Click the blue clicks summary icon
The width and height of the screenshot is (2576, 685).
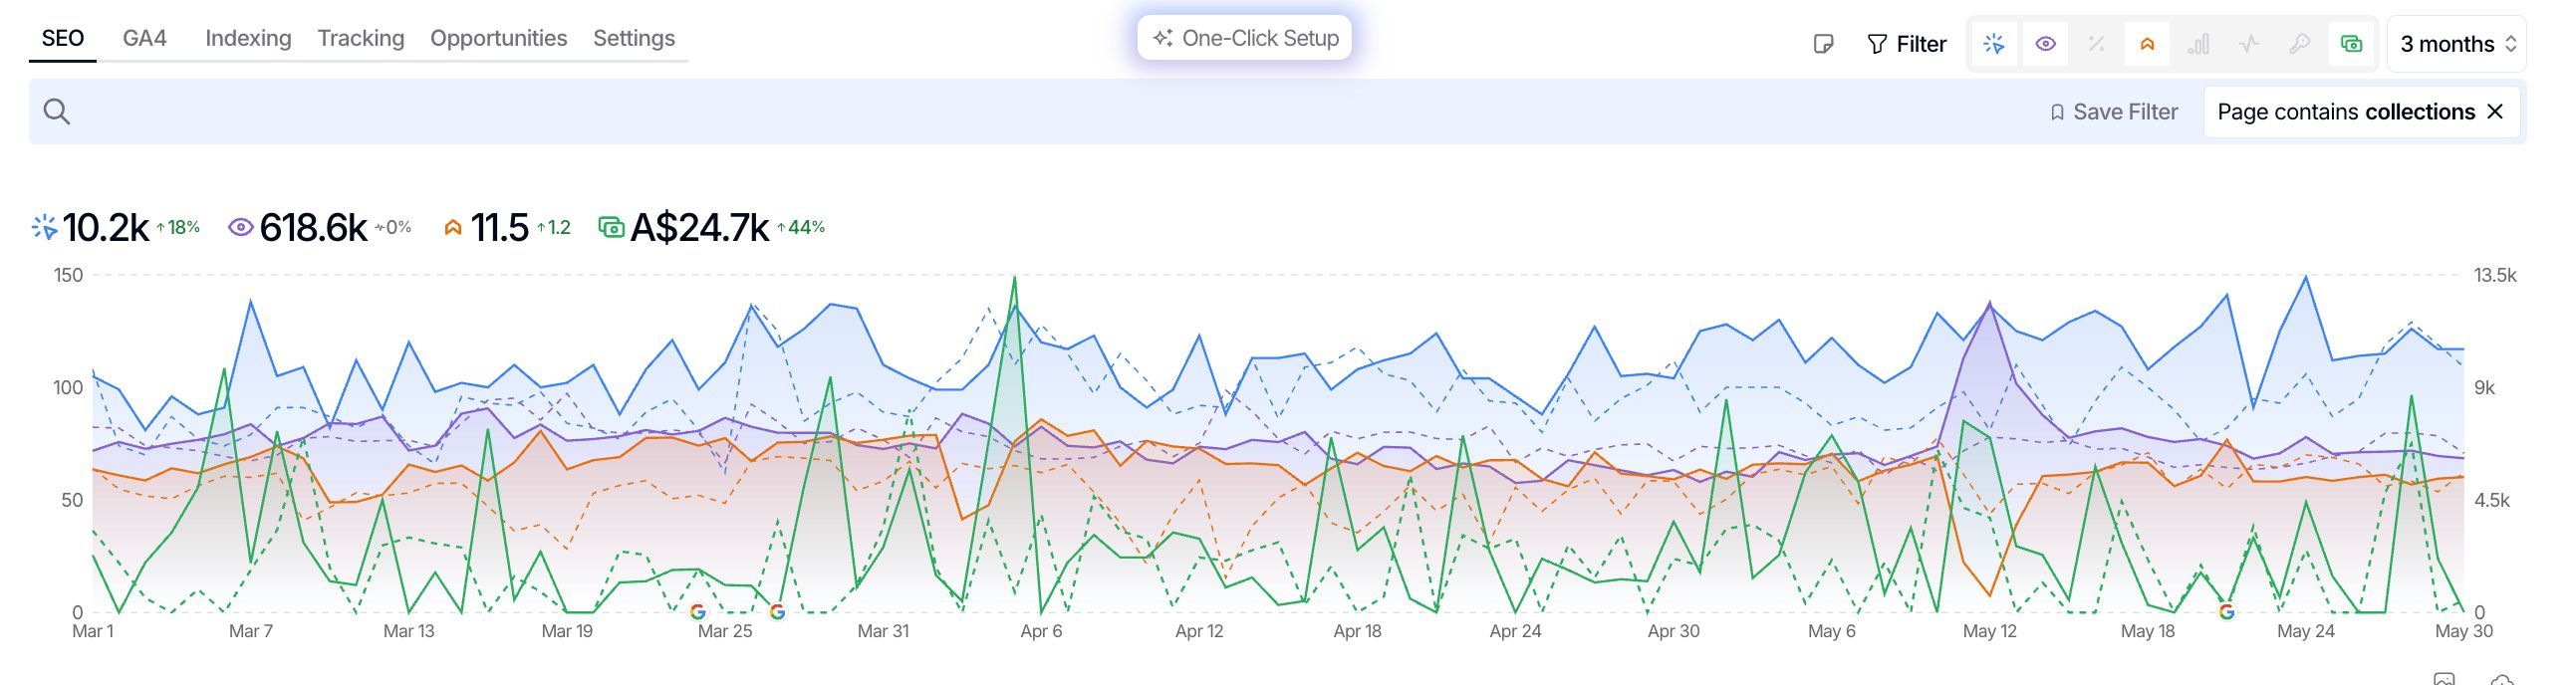coord(44,228)
